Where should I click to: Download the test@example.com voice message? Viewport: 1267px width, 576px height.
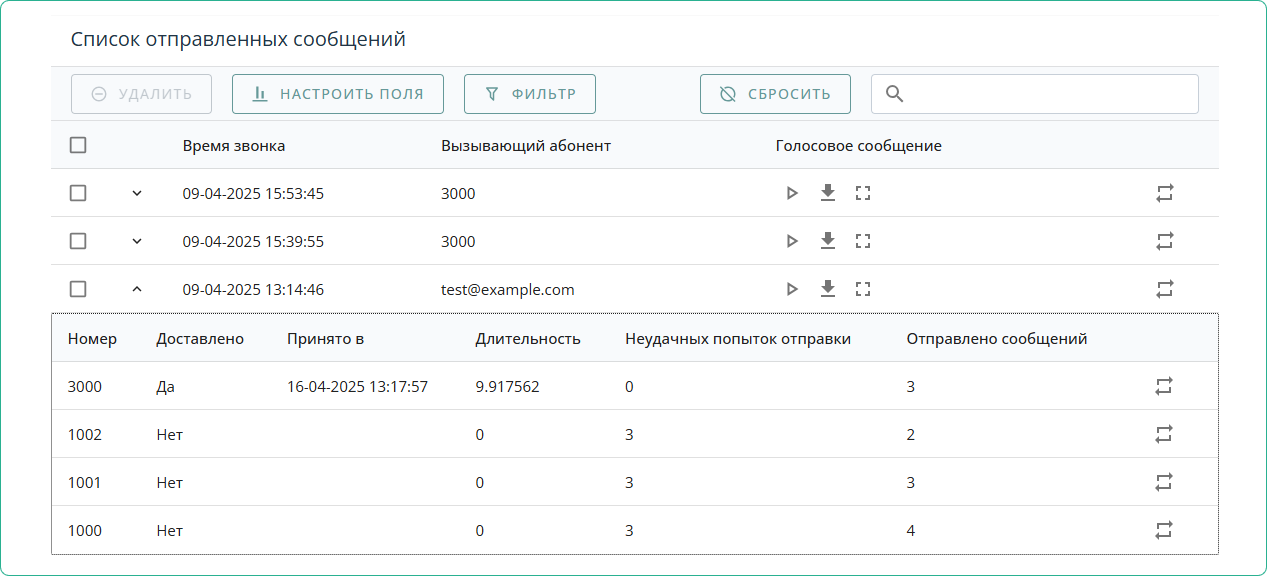coord(827,289)
